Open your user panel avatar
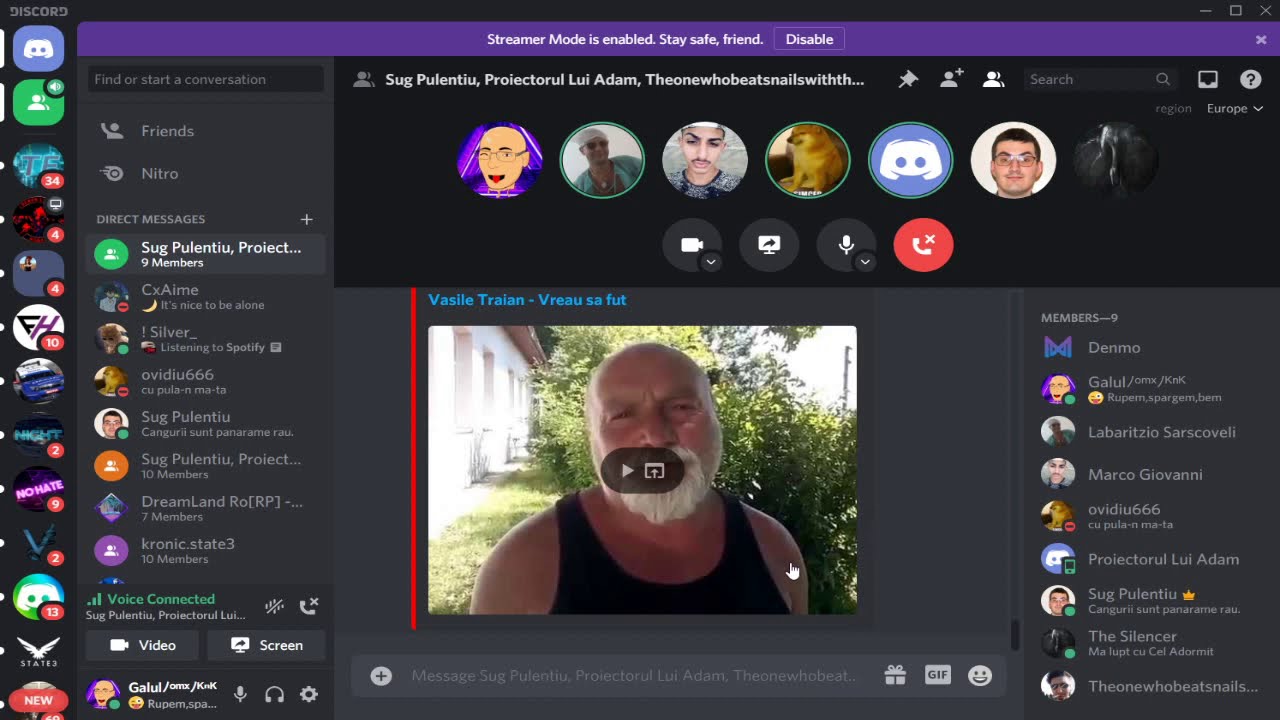This screenshot has width=1280, height=720. pos(103,694)
